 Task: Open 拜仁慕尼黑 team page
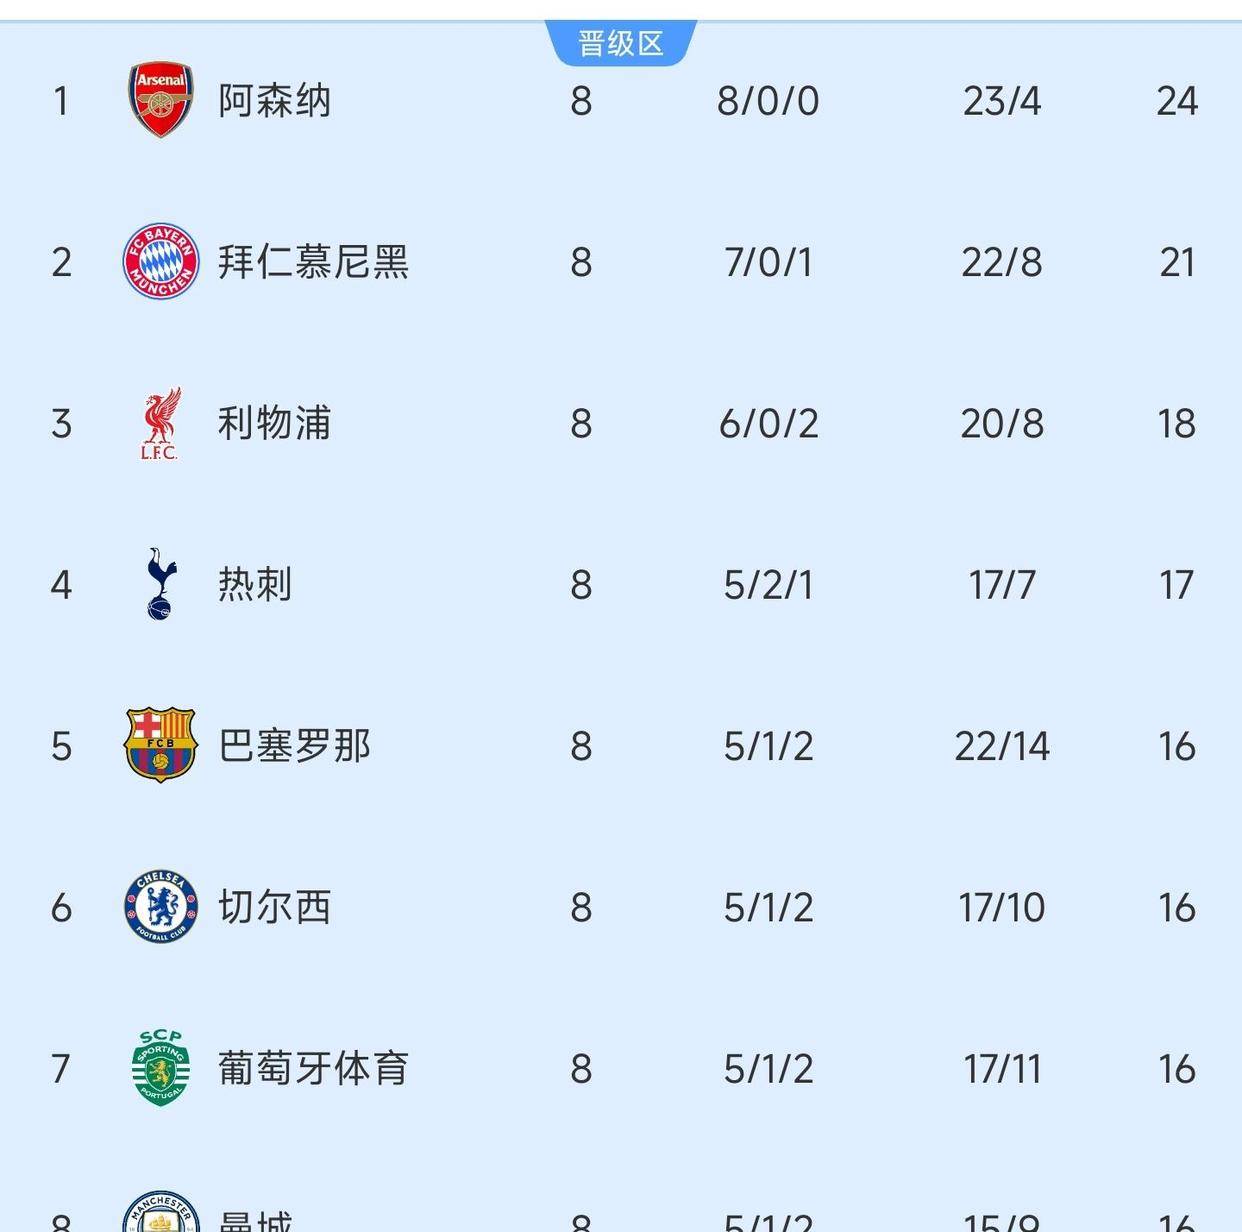tap(313, 262)
